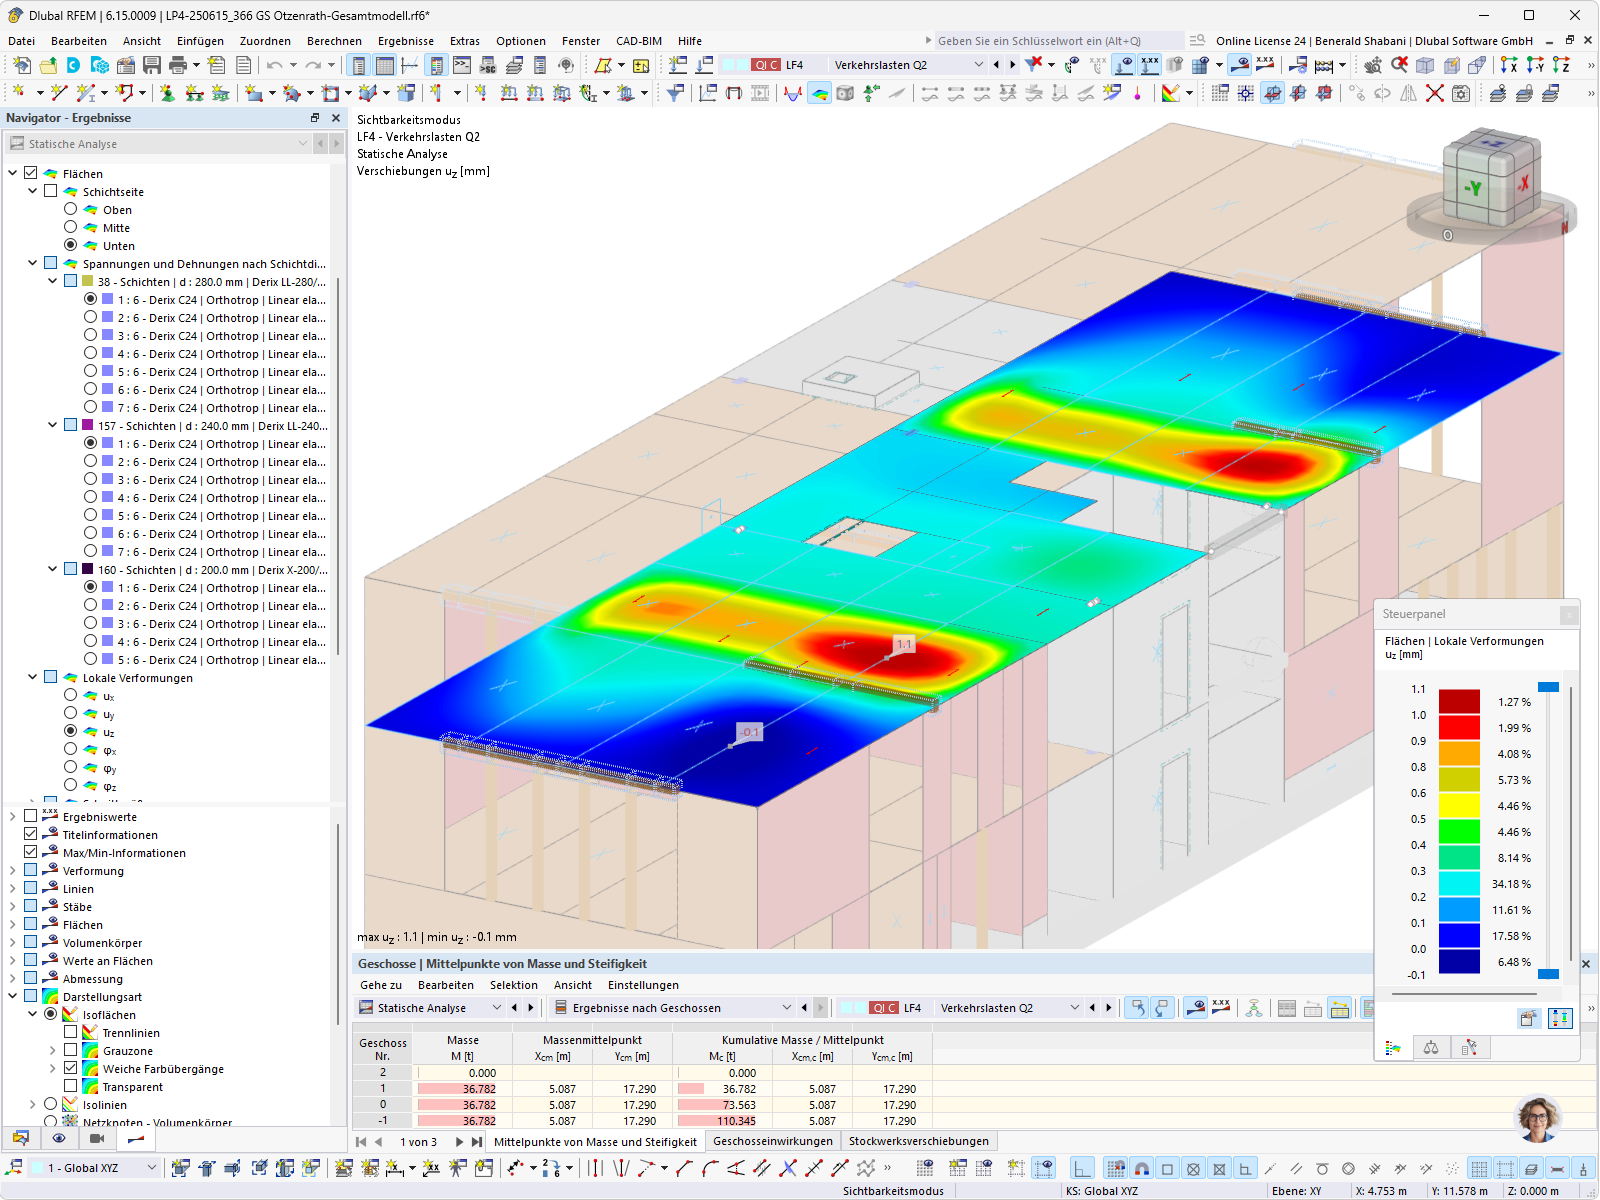Click the balance scale icon in Steuerpanel
The width and height of the screenshot is (1600, 1200).
[x=1431, y=1047]
